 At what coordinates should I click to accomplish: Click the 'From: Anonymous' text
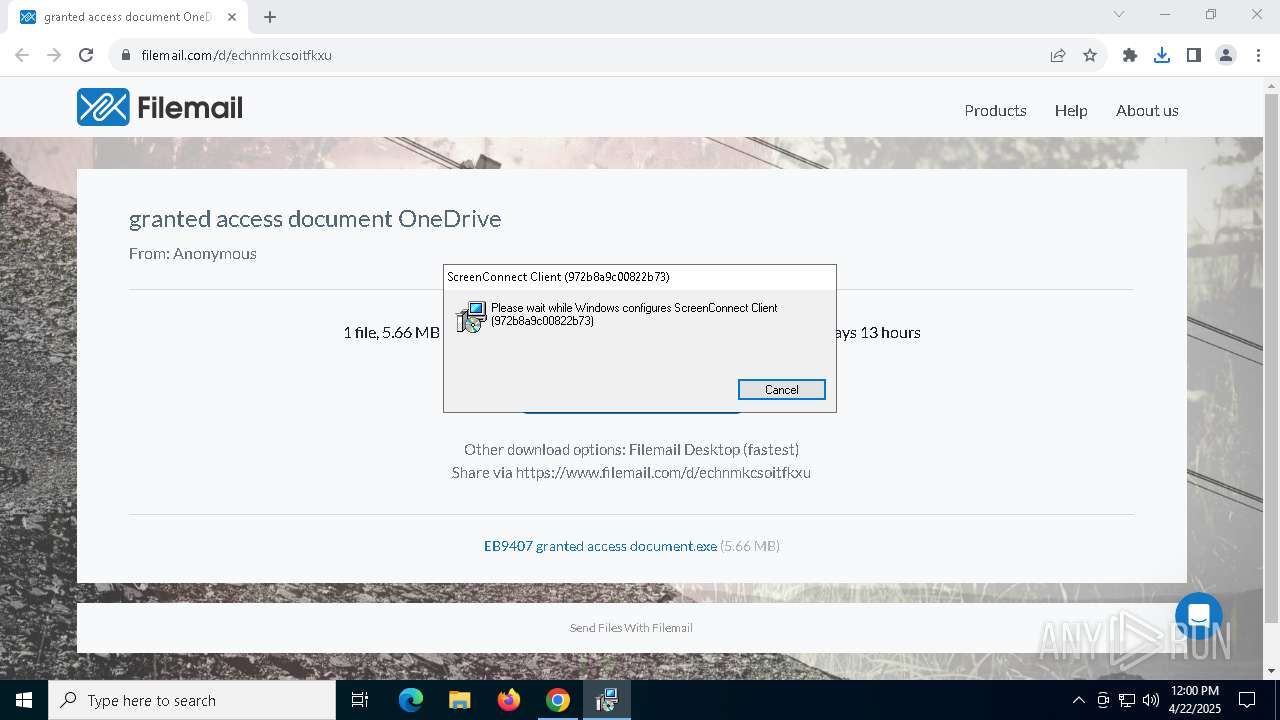(193, 253)
